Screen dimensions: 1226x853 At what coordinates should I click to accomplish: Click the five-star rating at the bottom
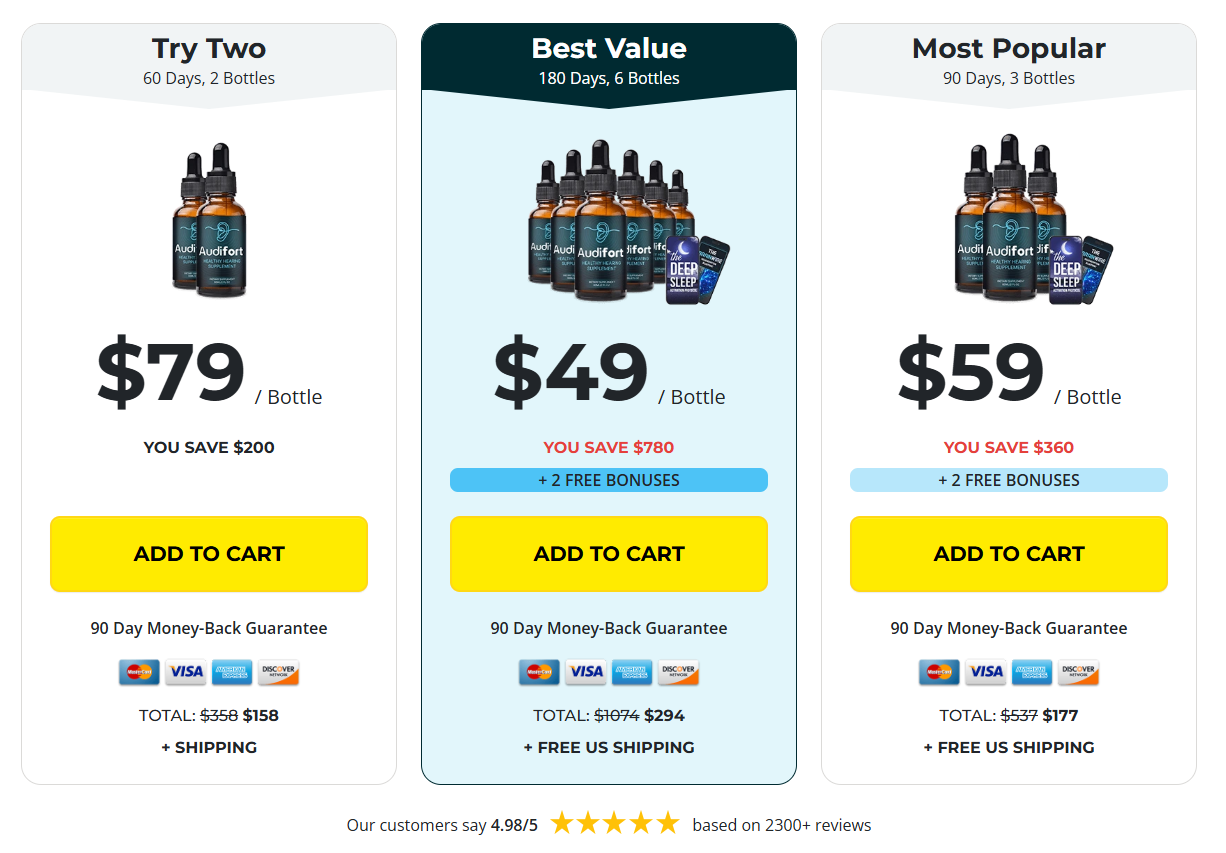(x=614, y=823)
